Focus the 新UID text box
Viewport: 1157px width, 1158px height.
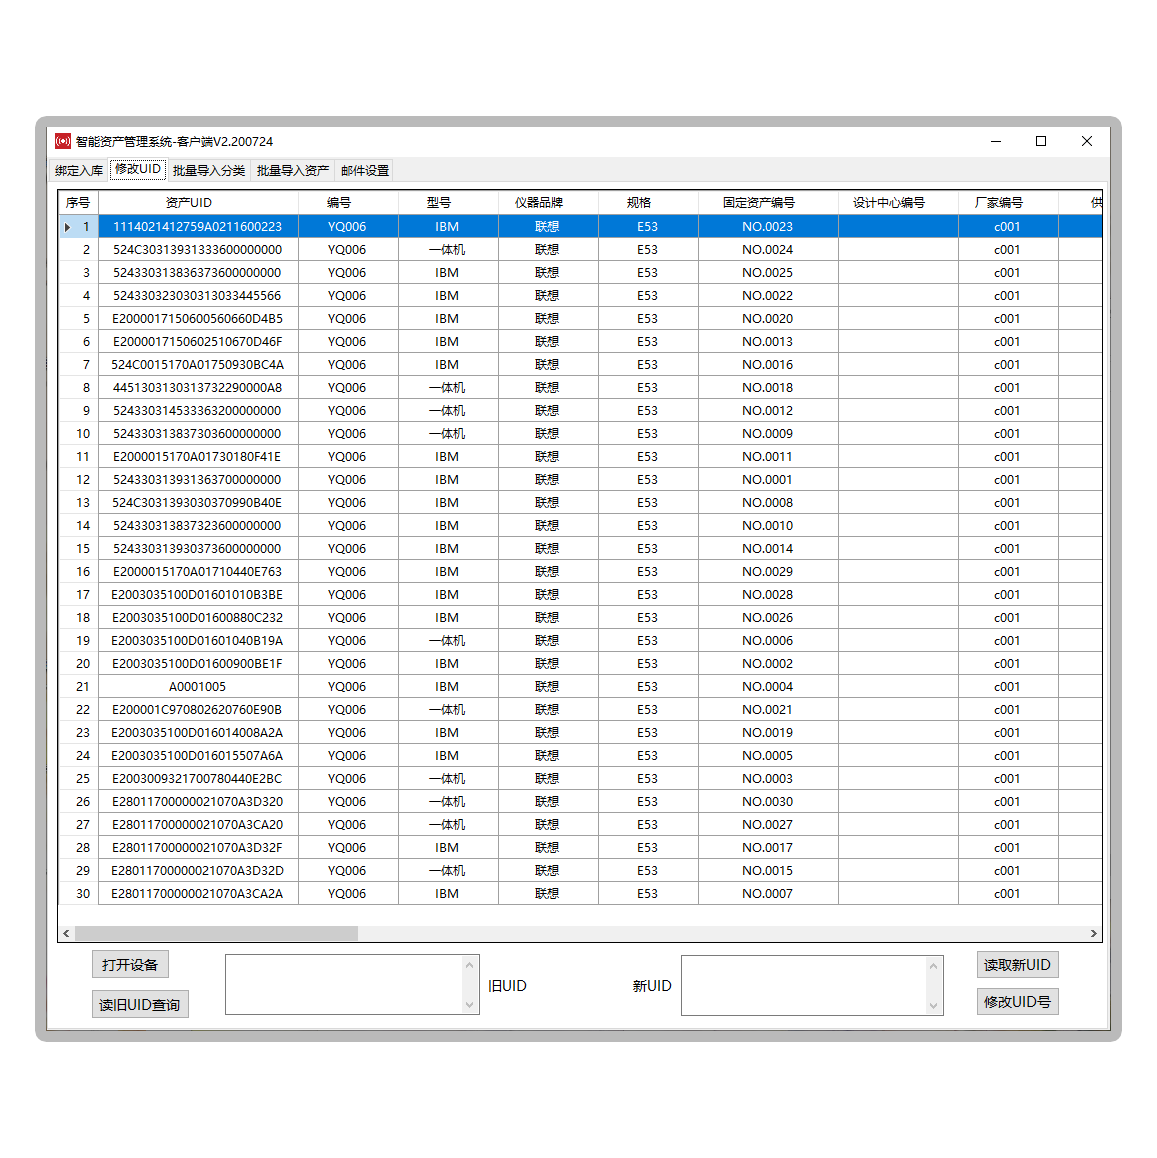click(x=803, y=985)
